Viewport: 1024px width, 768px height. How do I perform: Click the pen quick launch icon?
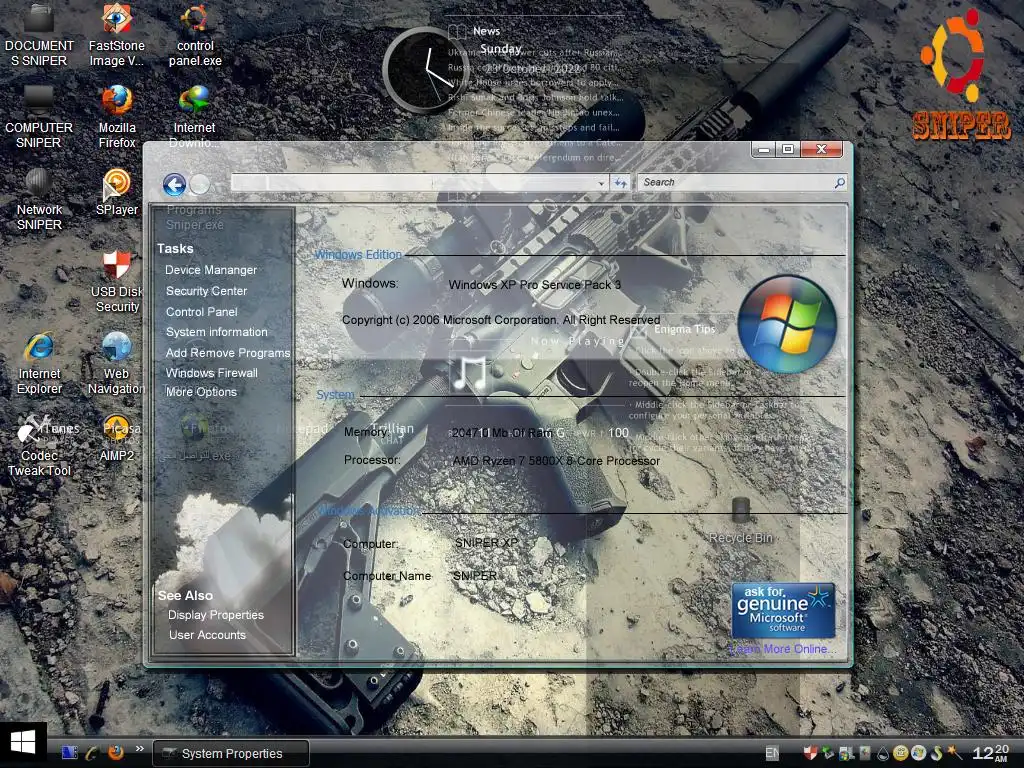click(92, 752)
